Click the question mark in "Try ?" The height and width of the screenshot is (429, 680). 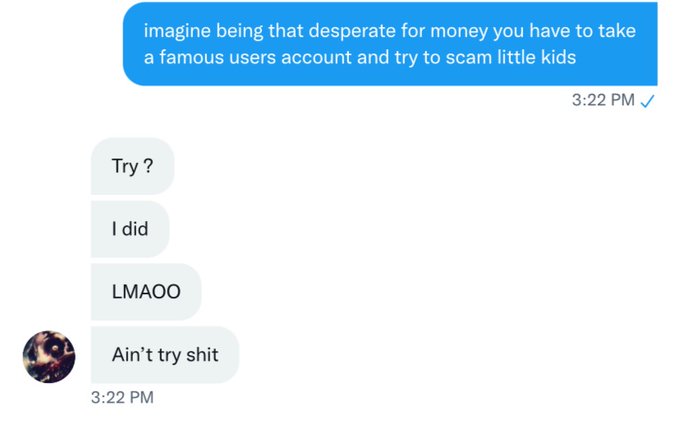[148, 166]
